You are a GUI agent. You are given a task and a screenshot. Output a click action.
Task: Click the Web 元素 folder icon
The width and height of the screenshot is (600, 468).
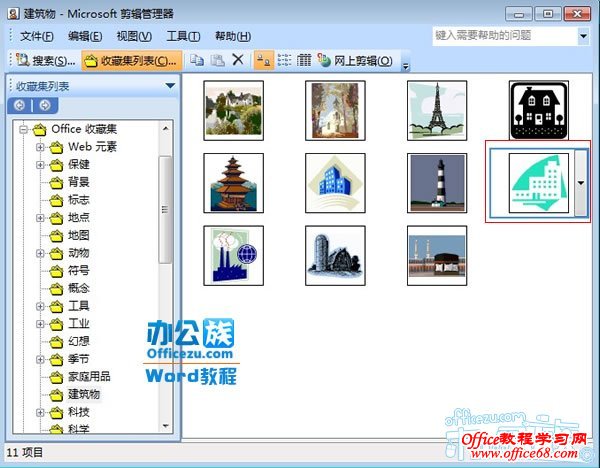[x=56, y=147]
